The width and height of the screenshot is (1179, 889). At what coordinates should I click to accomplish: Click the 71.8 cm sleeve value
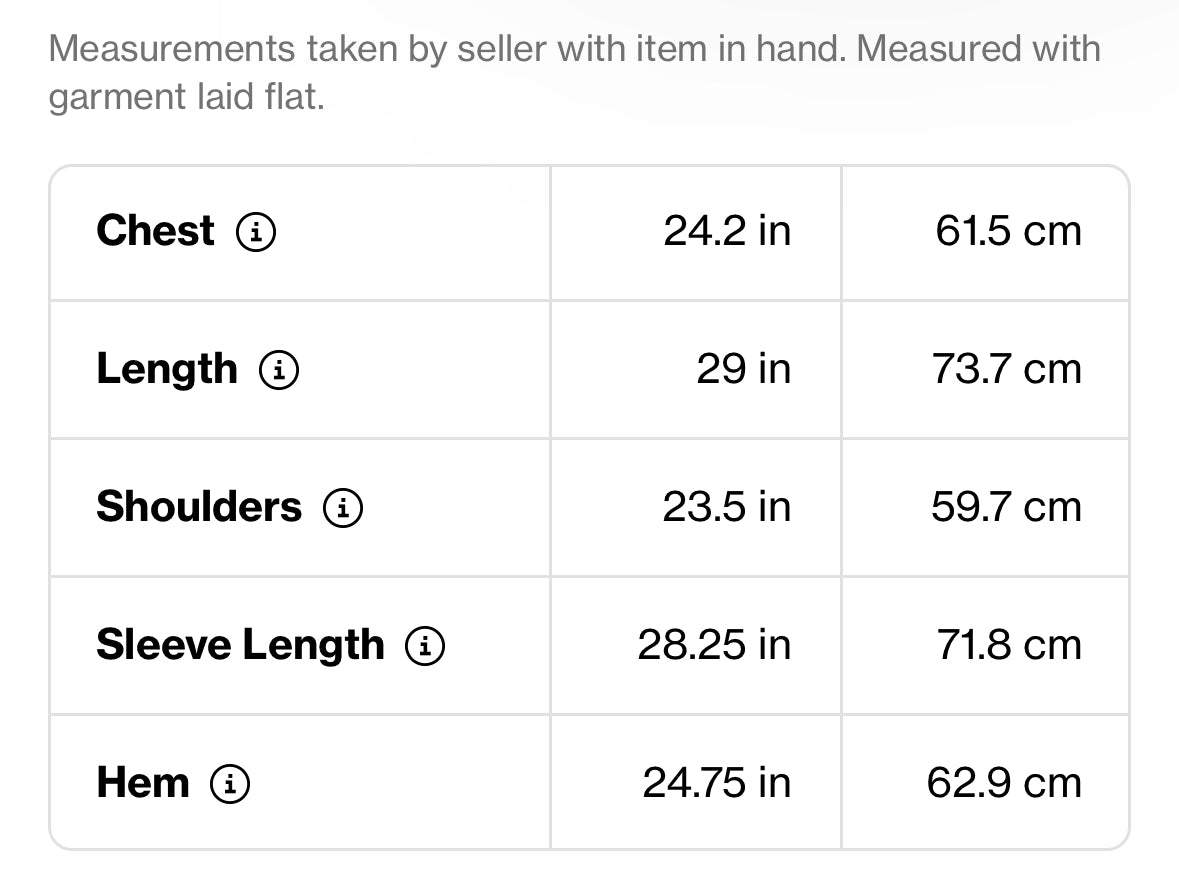(1009, 645)
